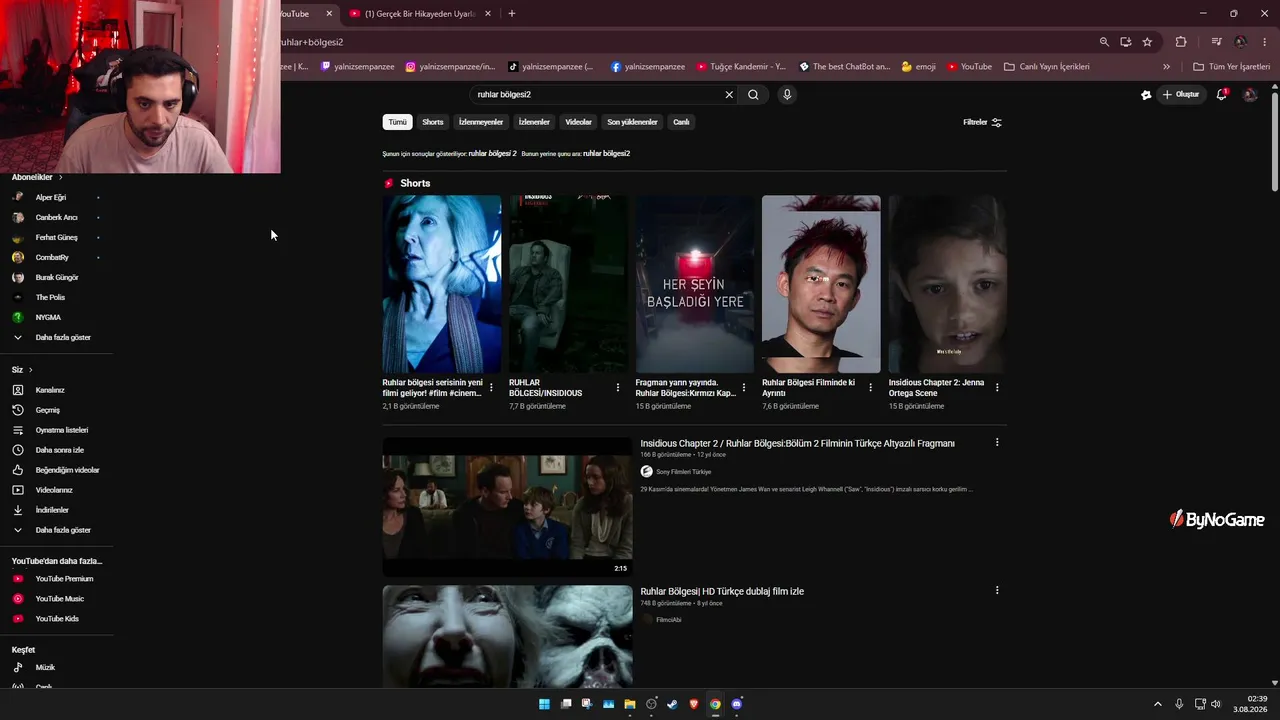Screen dimensions: 1280x720
Task: Clear the YouTube search box text
Action: pos(729,95)
